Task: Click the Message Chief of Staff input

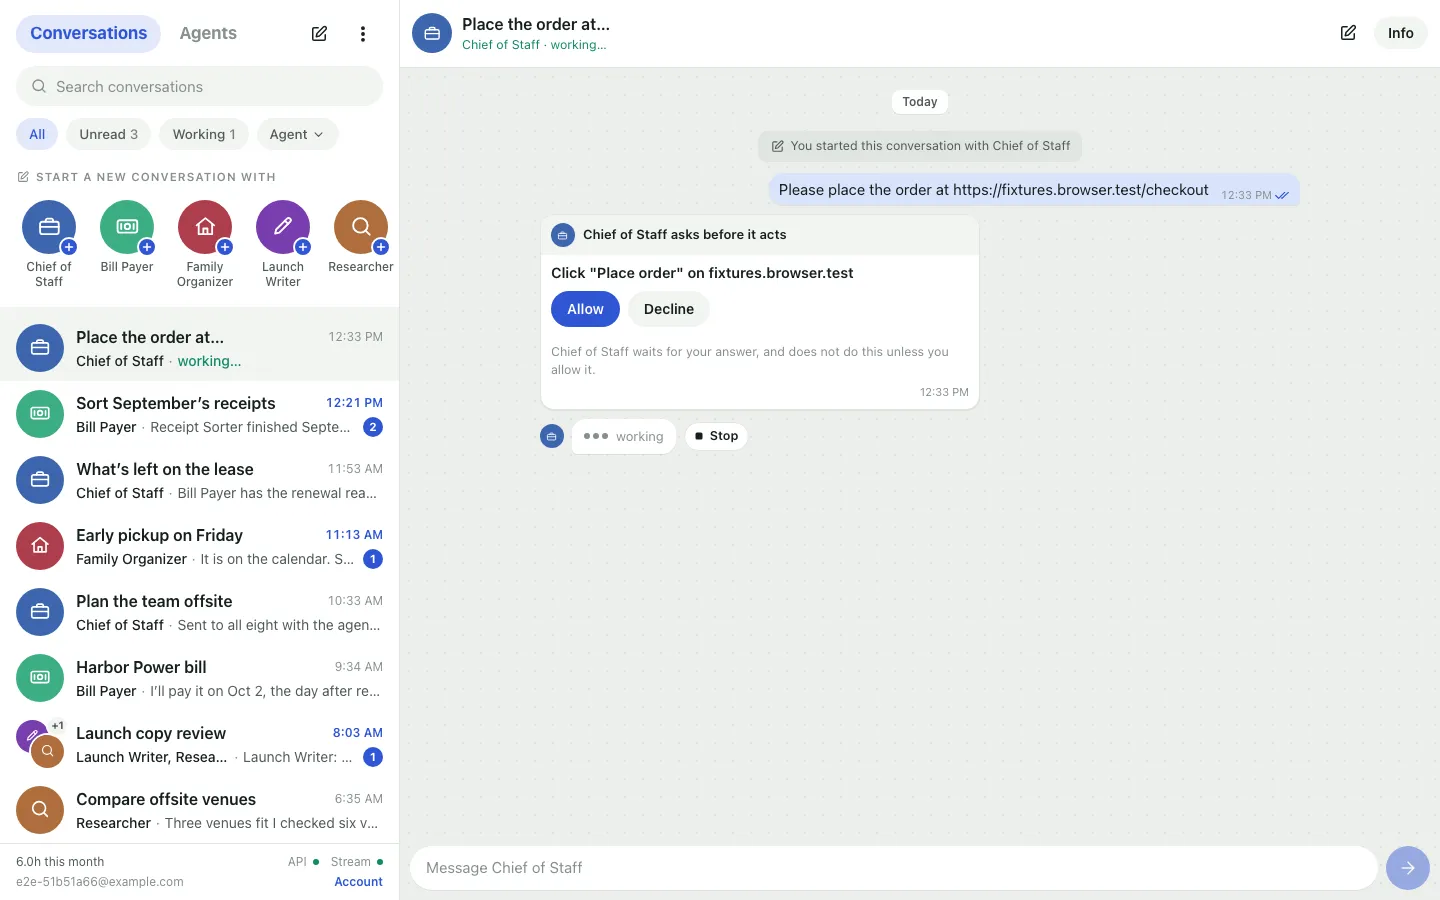Action: pos(894,868)
